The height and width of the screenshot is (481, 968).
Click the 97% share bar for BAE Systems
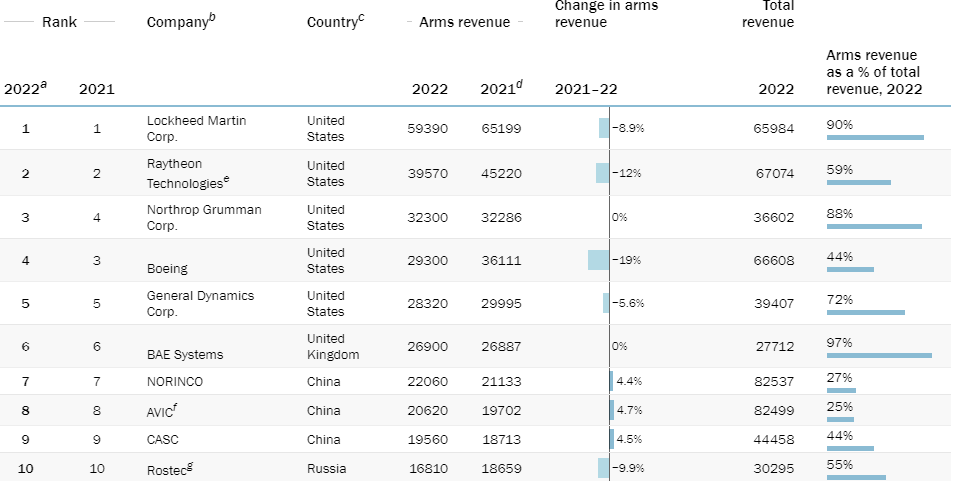[879, 355]
